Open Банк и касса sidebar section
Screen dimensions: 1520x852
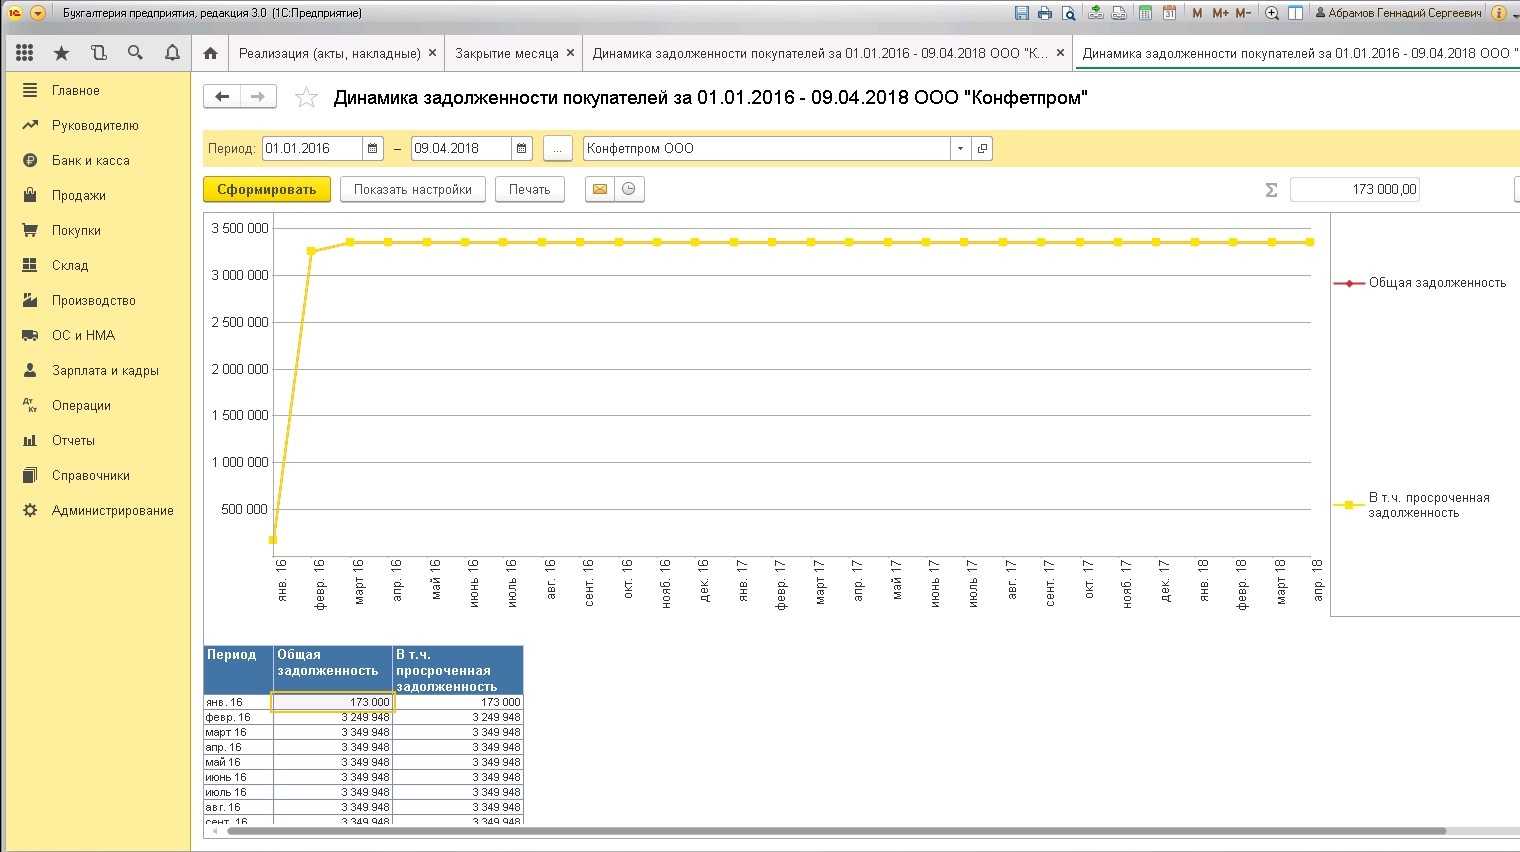90,160
